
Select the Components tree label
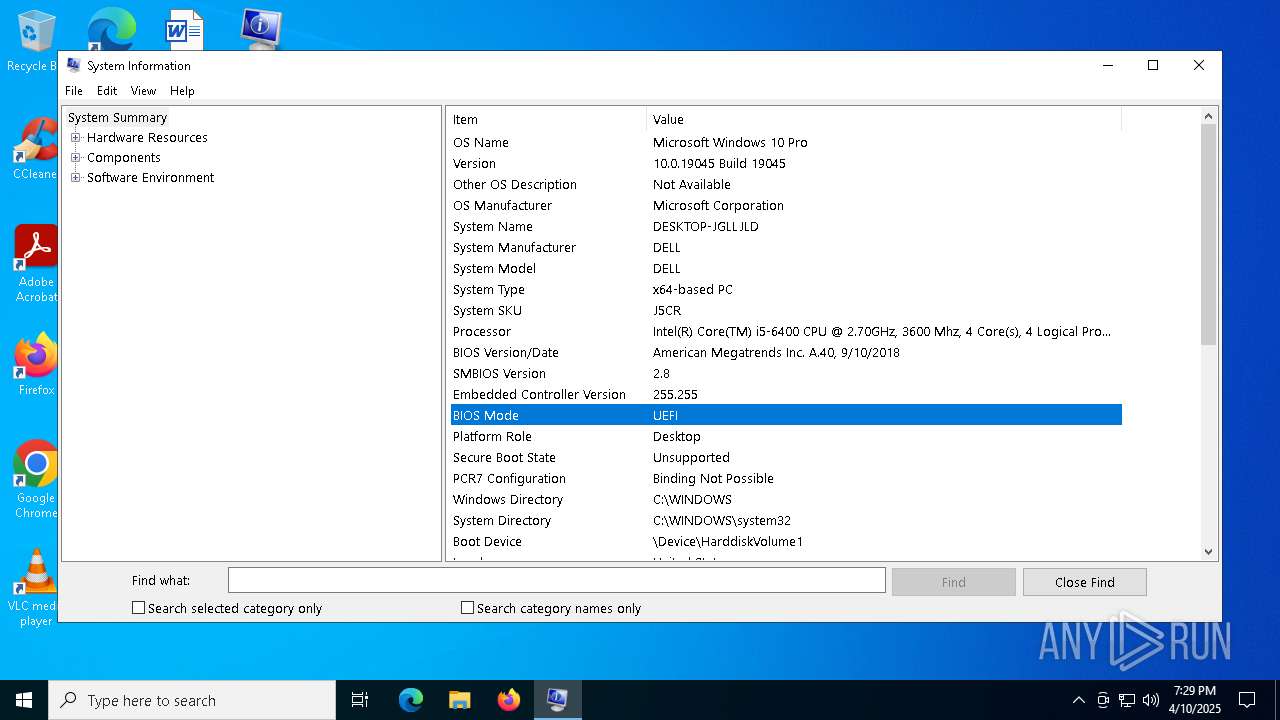tap(124, 158)
